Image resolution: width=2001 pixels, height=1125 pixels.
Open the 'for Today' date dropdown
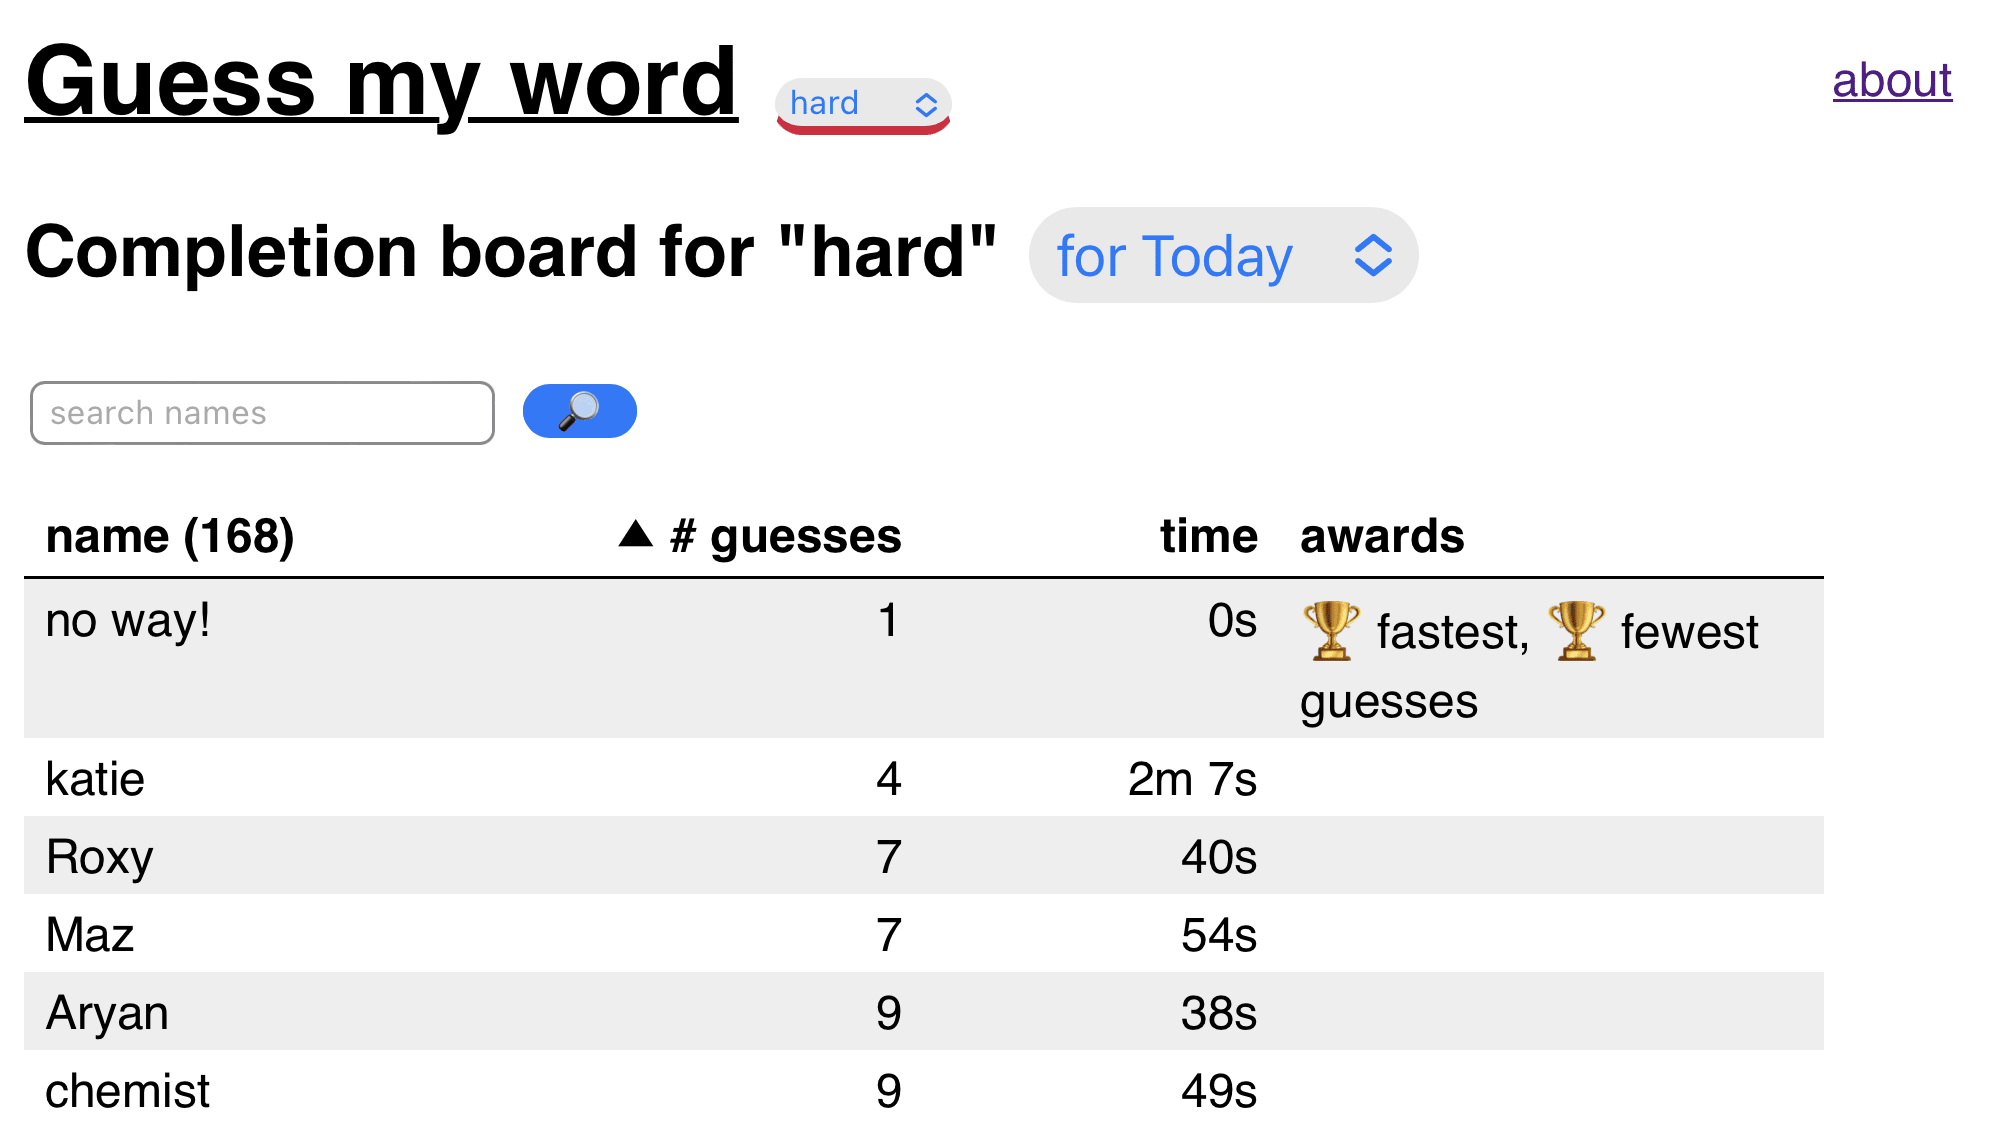pos(1222,256)
